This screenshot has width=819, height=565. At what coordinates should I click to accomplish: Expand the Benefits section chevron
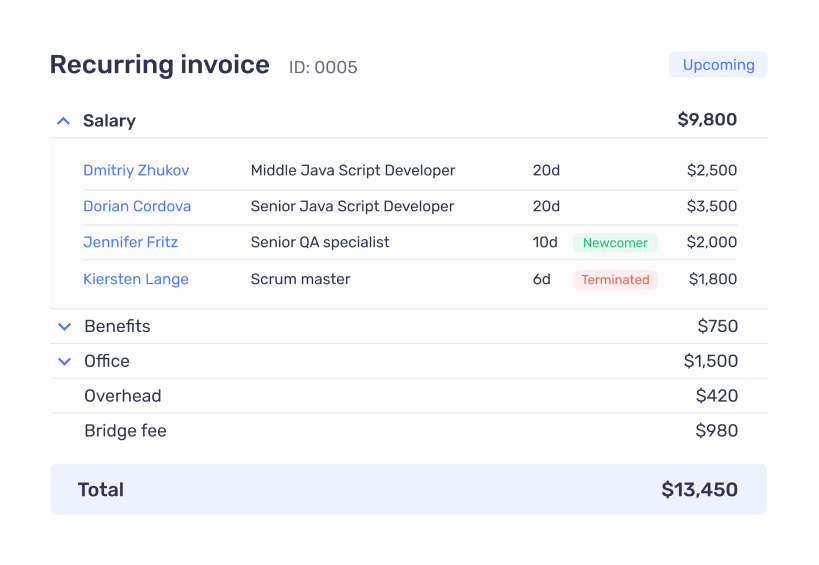64,327
